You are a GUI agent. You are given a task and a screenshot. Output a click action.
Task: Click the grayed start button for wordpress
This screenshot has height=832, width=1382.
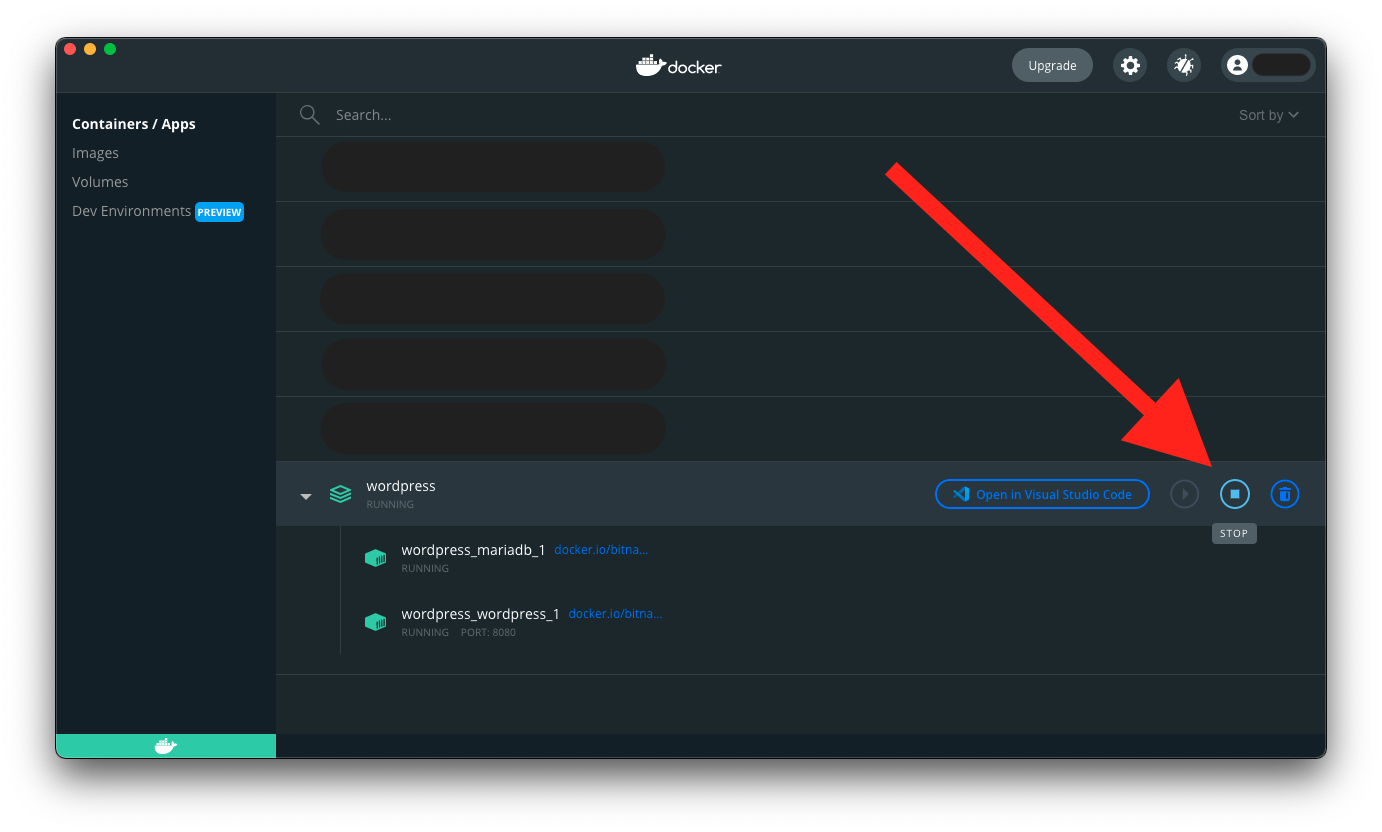click(1185, 494)
